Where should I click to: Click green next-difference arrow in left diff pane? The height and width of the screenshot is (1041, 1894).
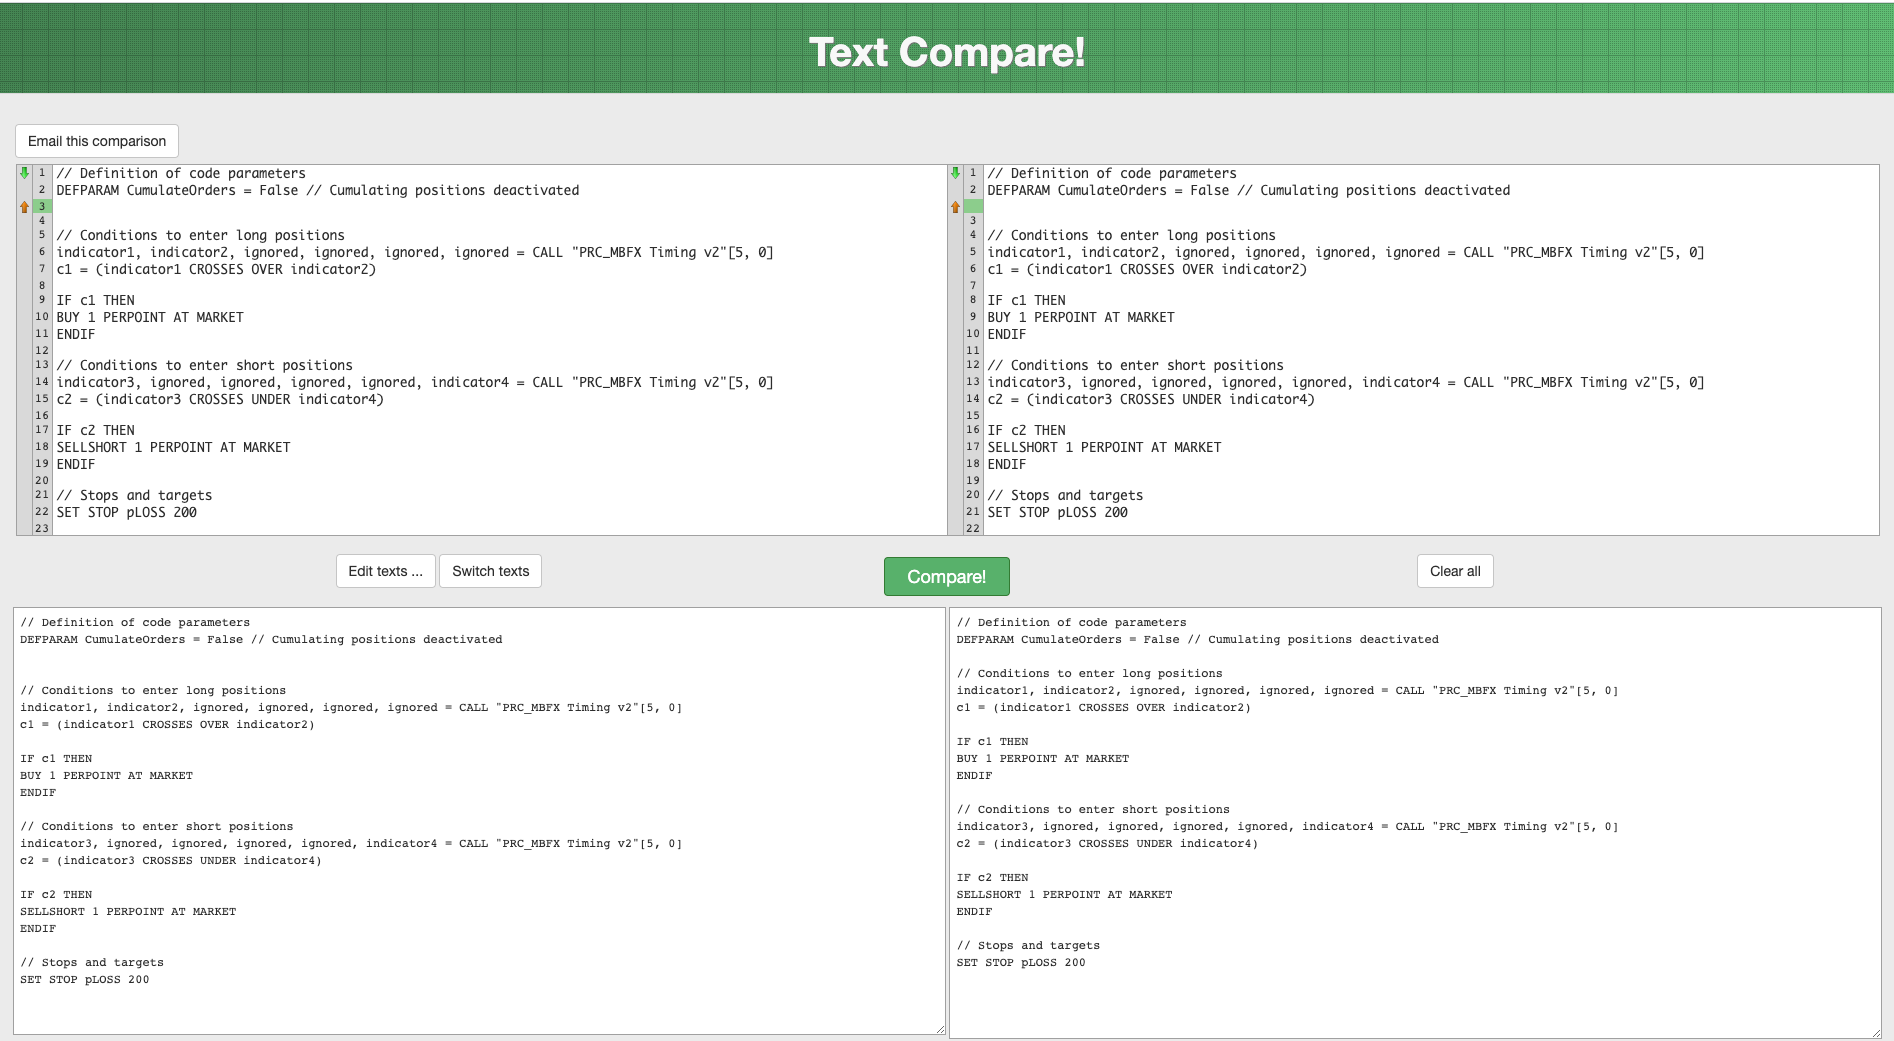click(24, 173)
